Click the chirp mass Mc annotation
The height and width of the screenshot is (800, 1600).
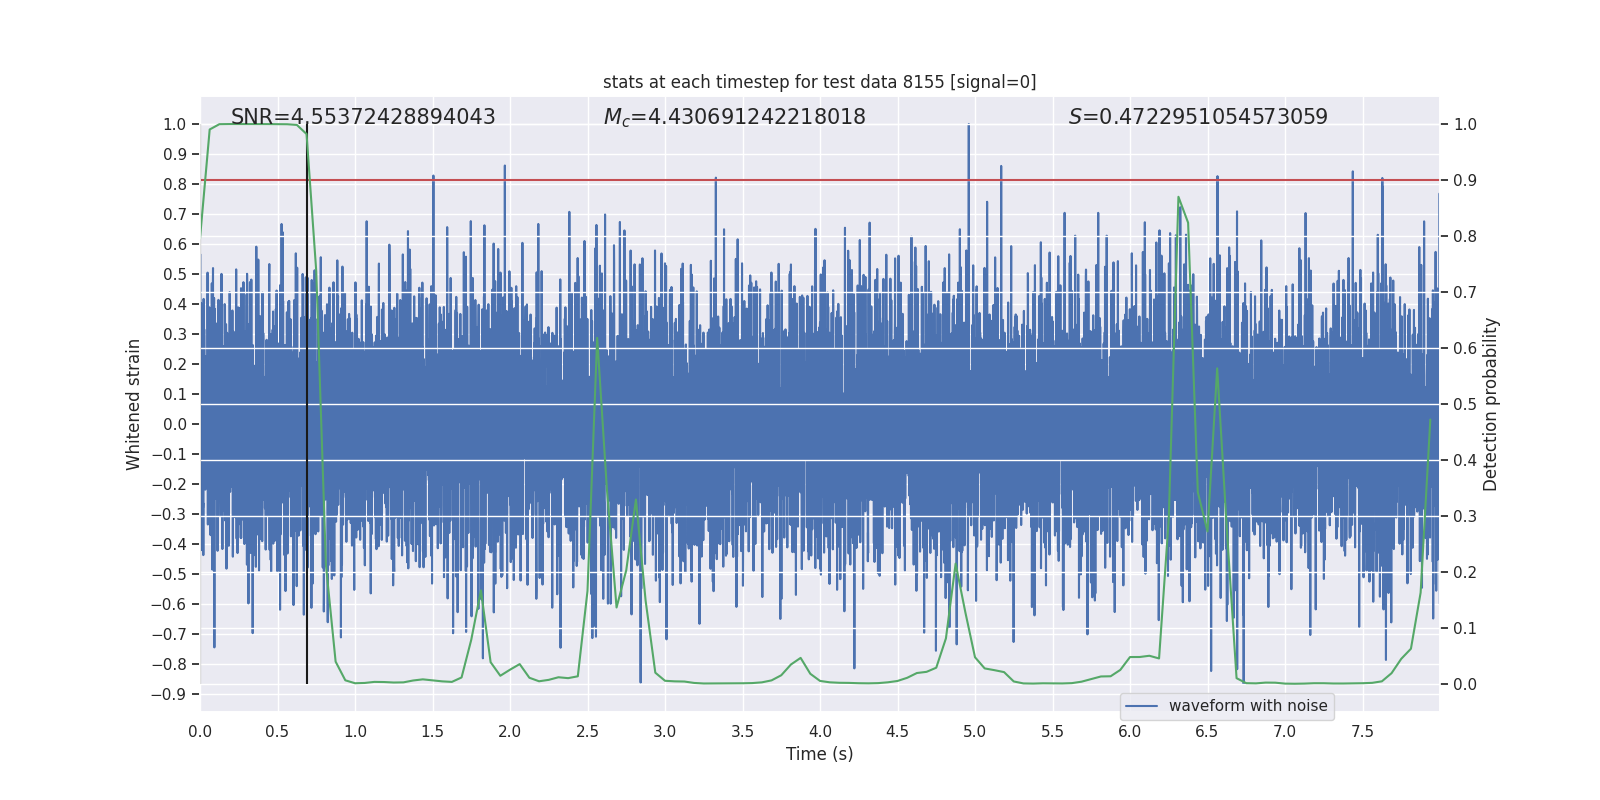click(734, 117)
